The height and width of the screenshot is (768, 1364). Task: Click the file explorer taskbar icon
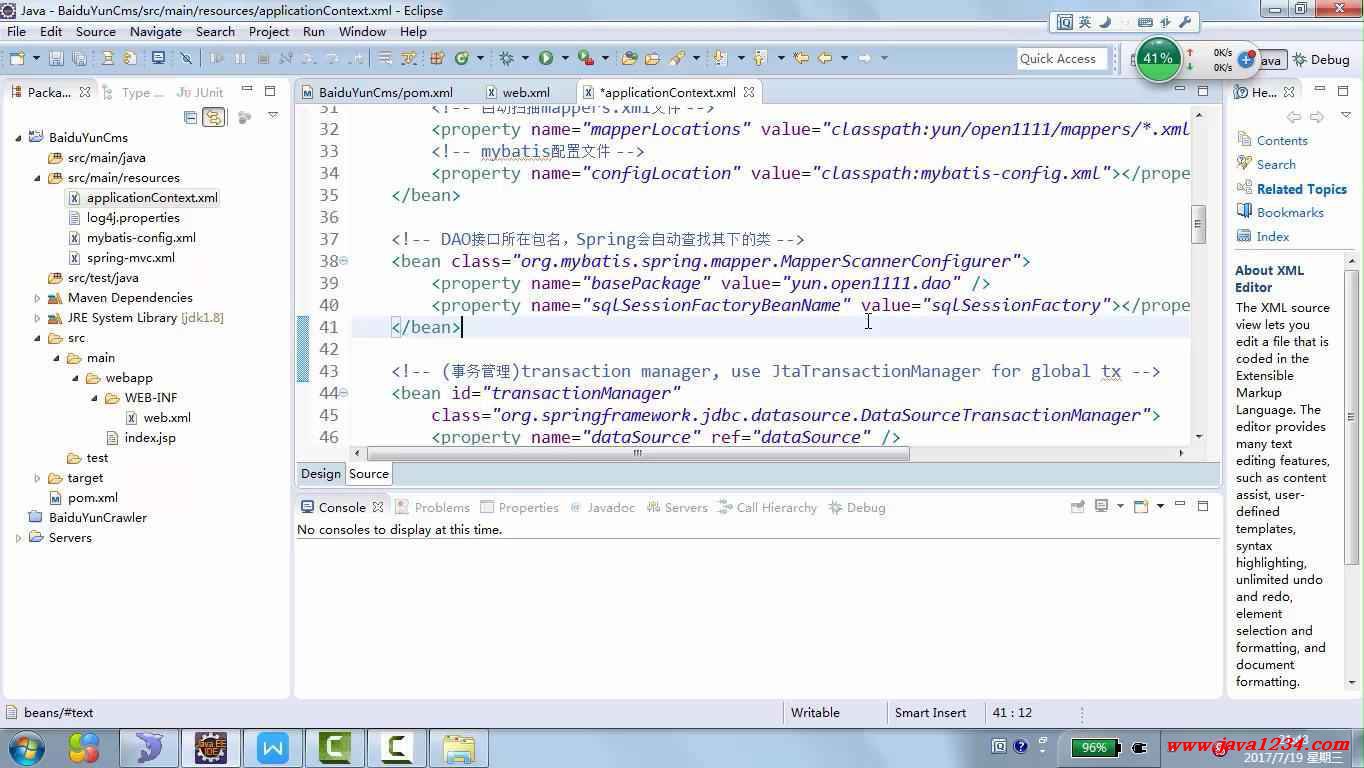[x=459, y=747]
